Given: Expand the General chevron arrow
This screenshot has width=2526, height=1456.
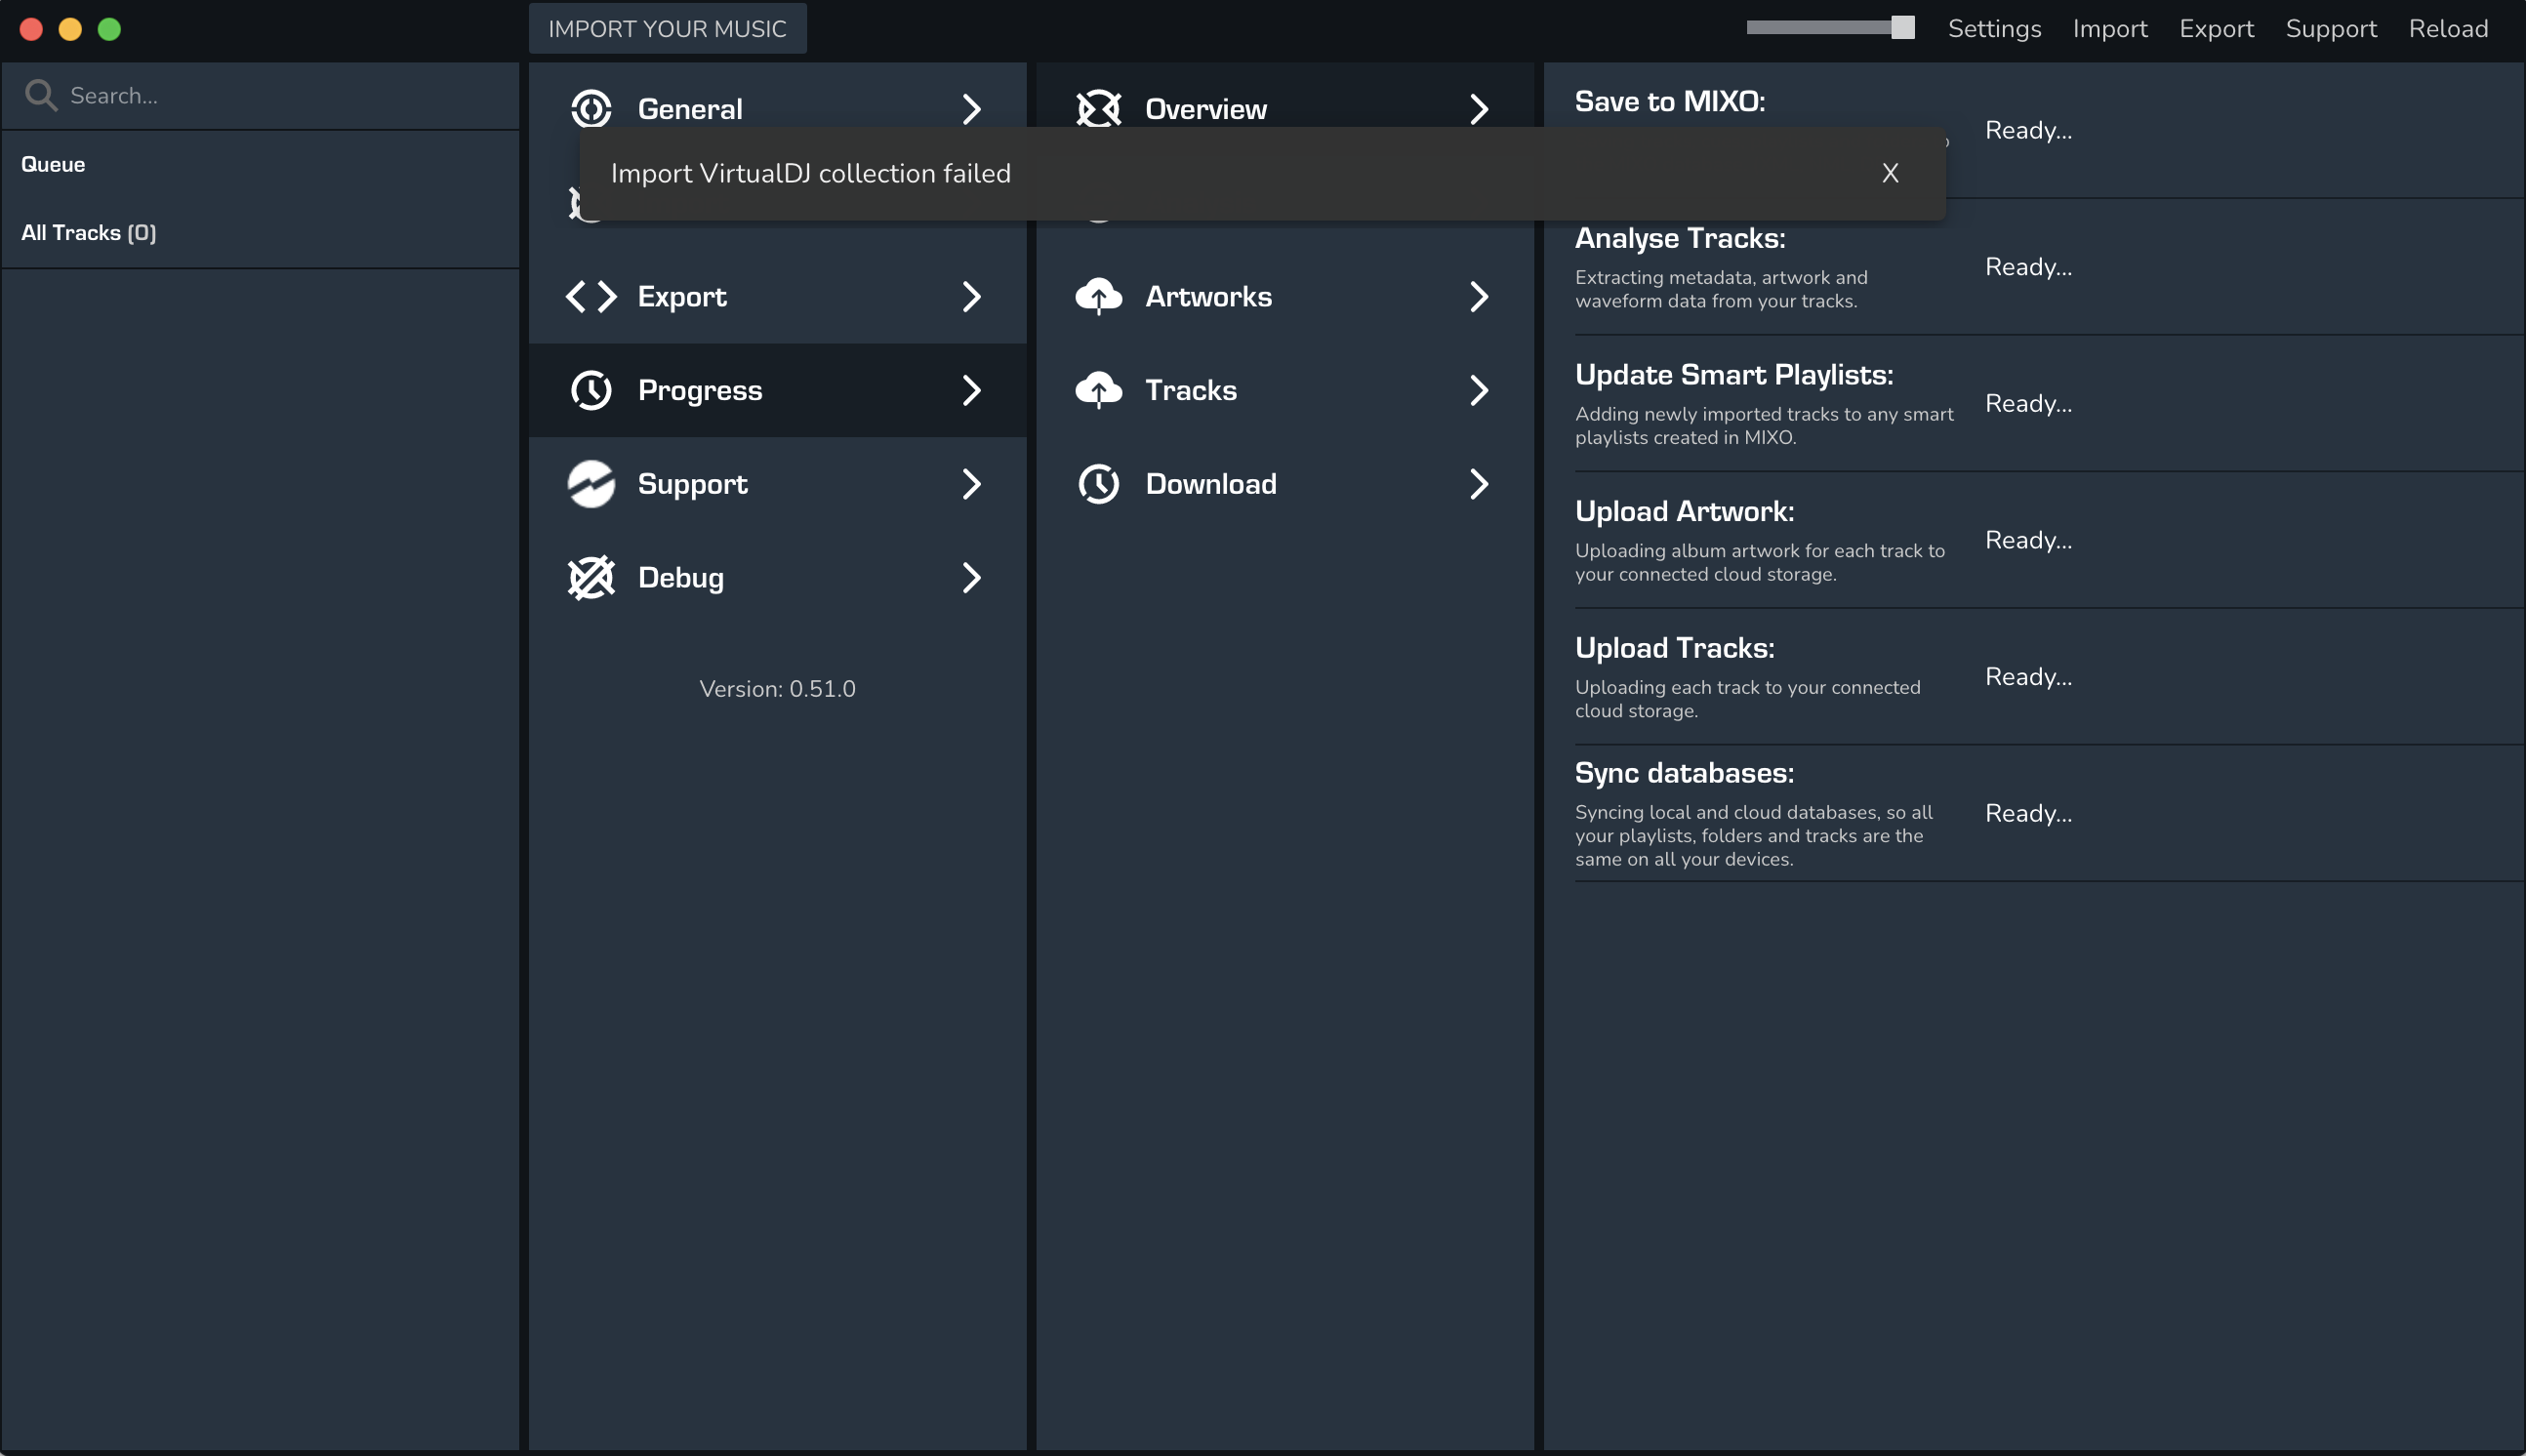Looking at the screenshot, I should point(971,108).
